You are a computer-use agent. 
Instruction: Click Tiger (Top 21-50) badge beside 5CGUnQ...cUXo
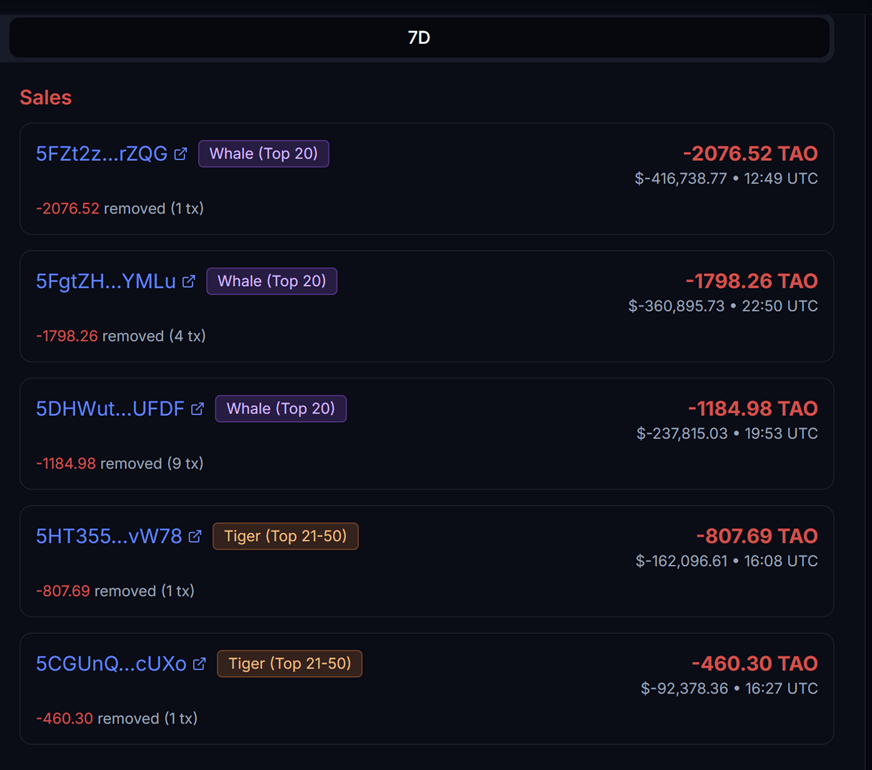290,664
